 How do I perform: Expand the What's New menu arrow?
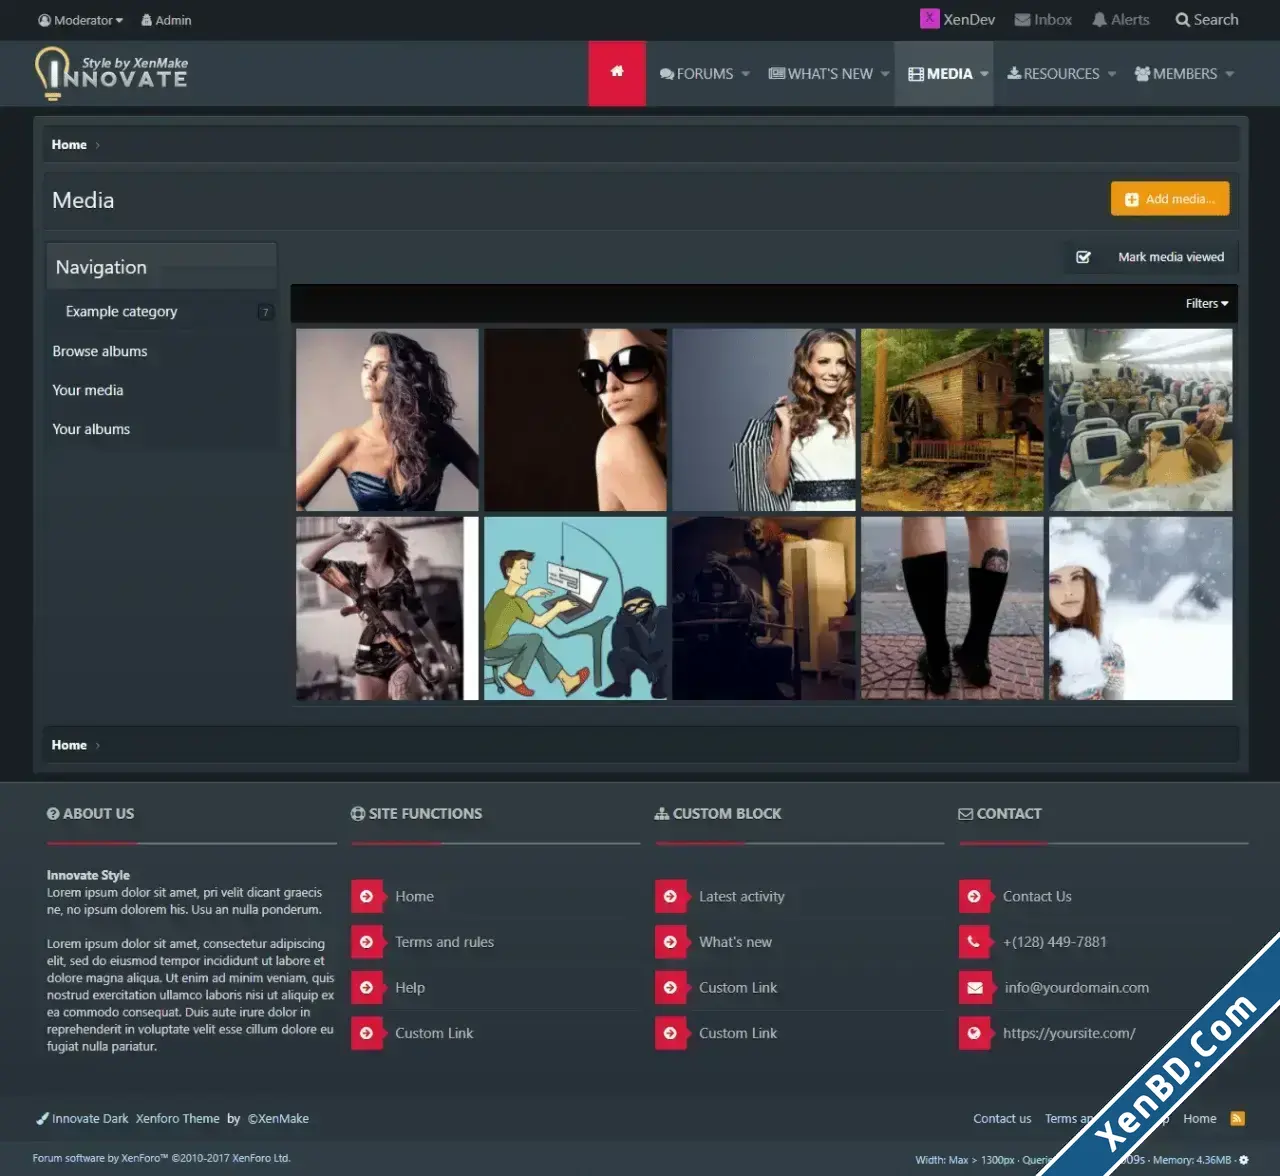point(885,74)
